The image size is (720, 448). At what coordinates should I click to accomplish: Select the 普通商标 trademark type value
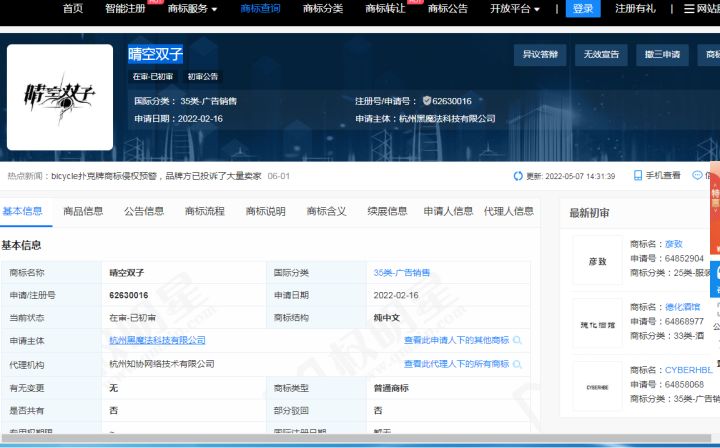coord(391,388)
